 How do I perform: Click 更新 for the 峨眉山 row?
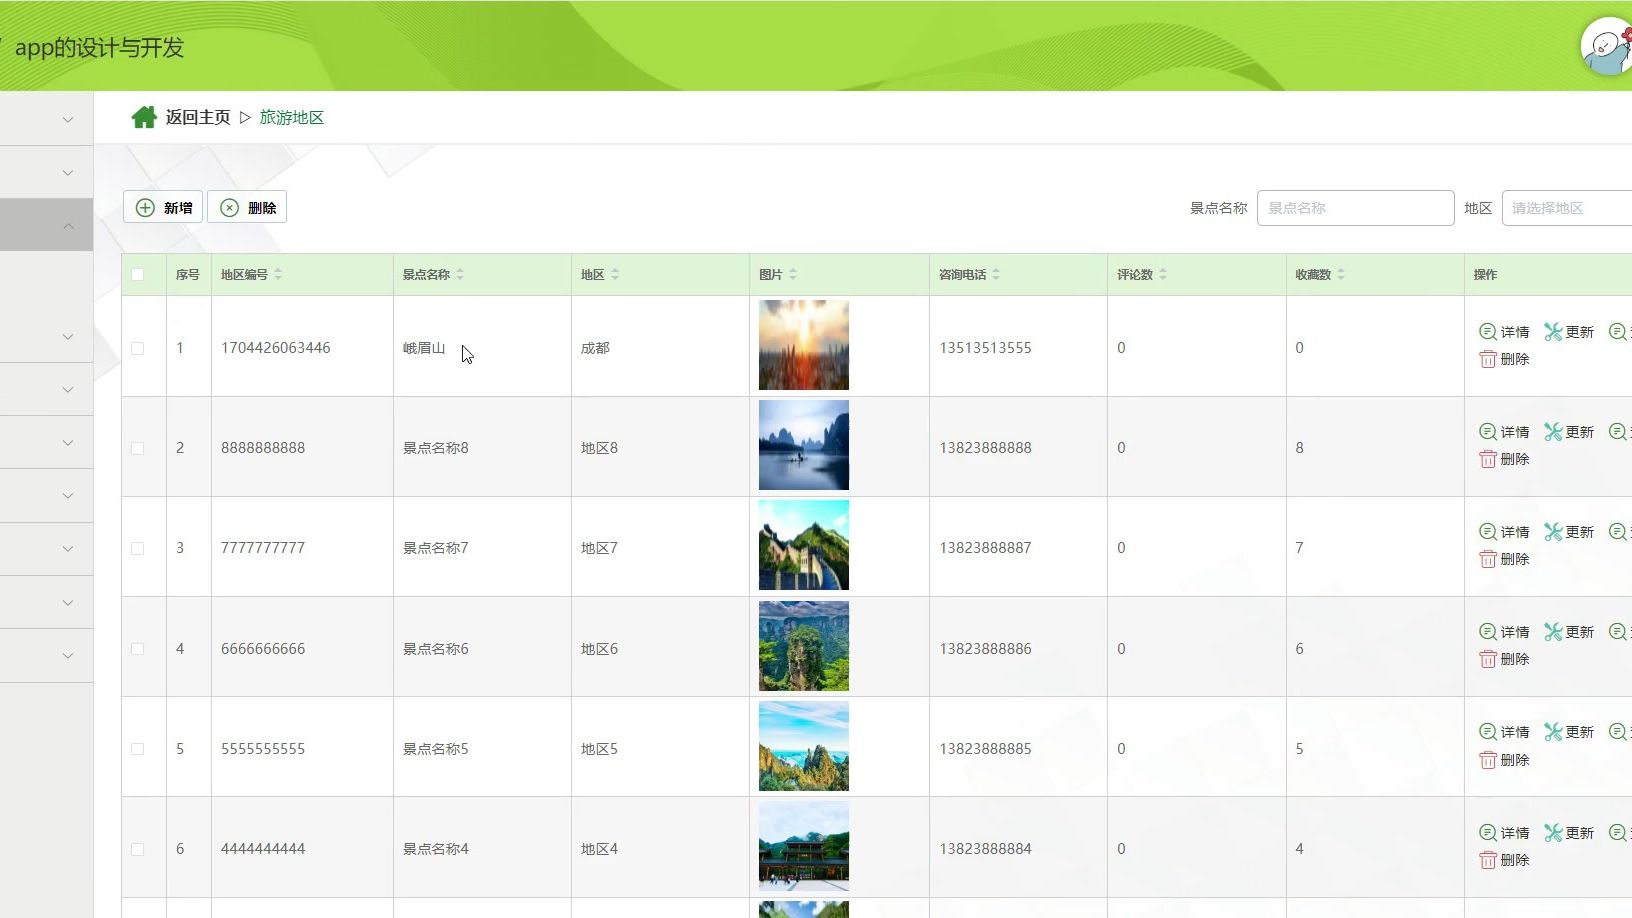[x=1569, y=332]
